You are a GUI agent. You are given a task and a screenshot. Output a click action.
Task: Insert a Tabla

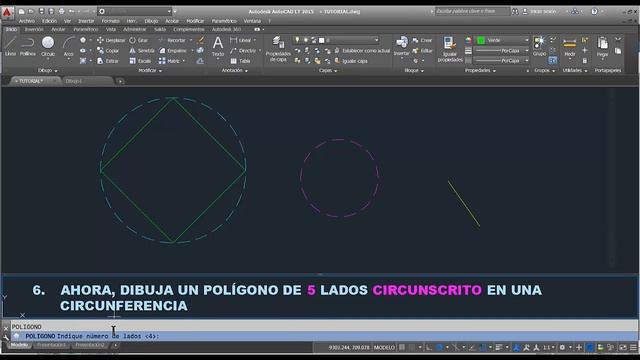click(240, 61)
